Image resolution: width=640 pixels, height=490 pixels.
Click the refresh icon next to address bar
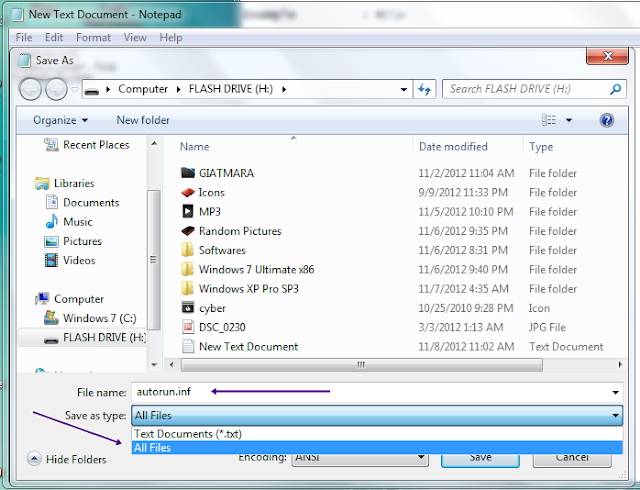point(424,89)
